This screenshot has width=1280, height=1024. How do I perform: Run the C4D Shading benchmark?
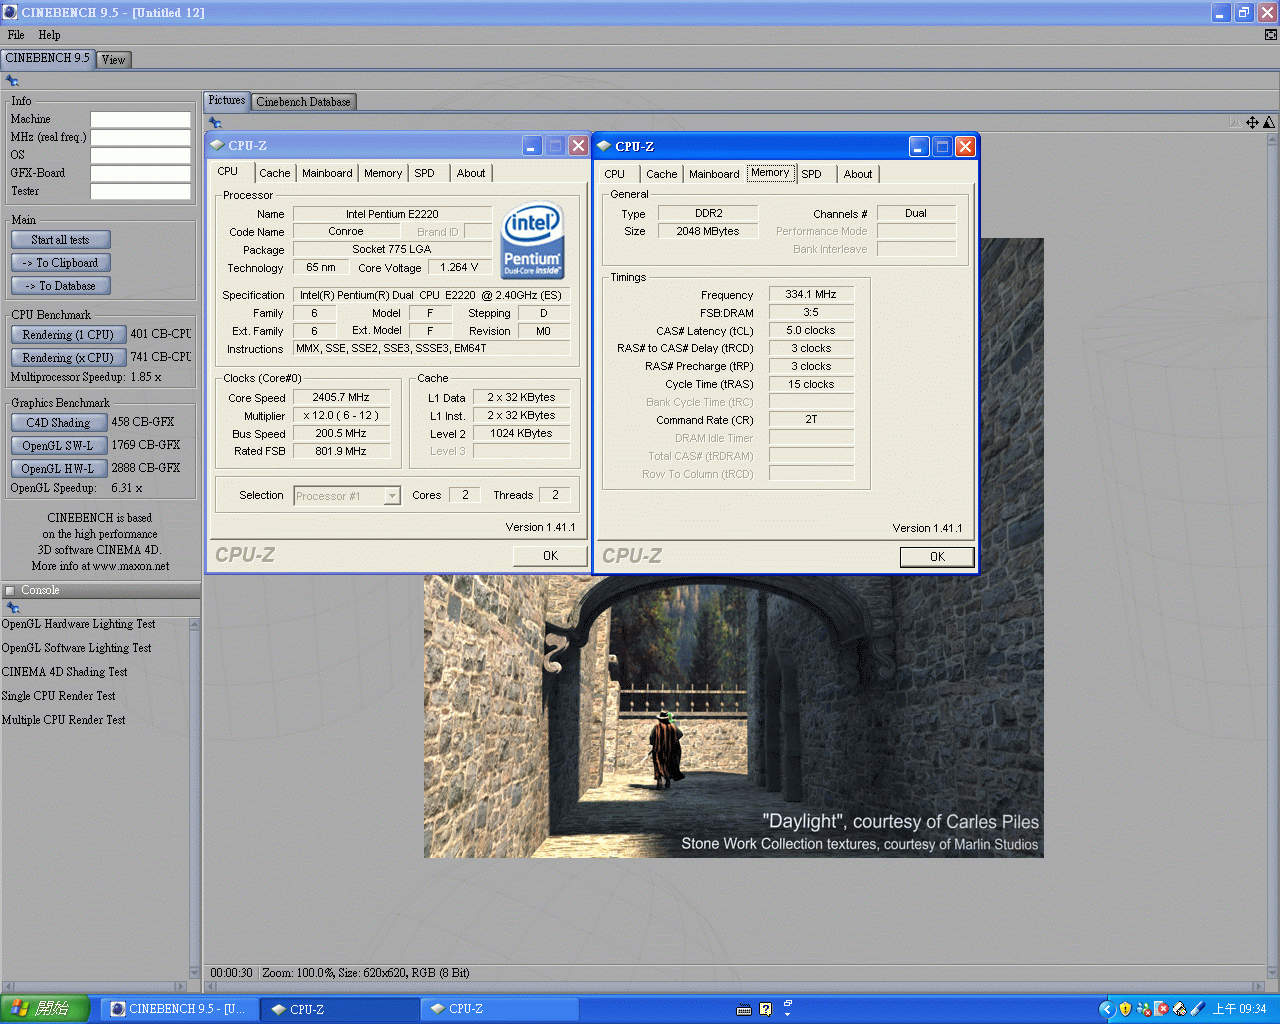click(59, 423)
